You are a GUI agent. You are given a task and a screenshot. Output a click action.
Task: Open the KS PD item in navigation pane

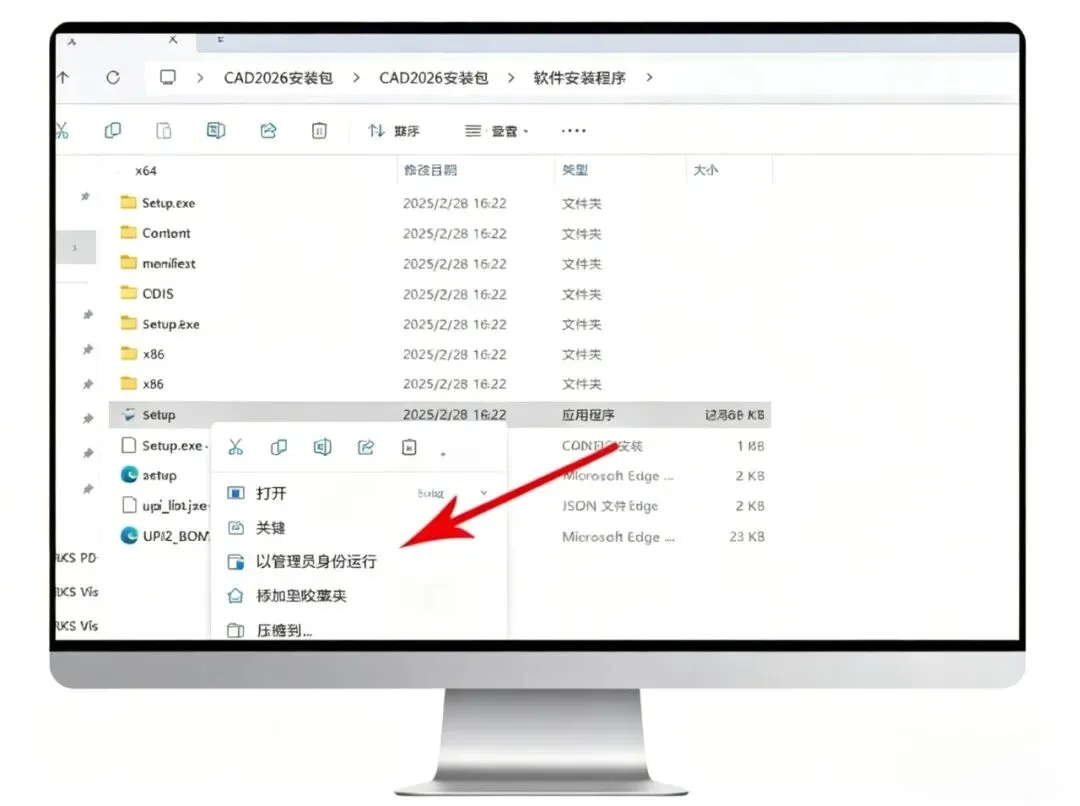[x=77, y=557]
